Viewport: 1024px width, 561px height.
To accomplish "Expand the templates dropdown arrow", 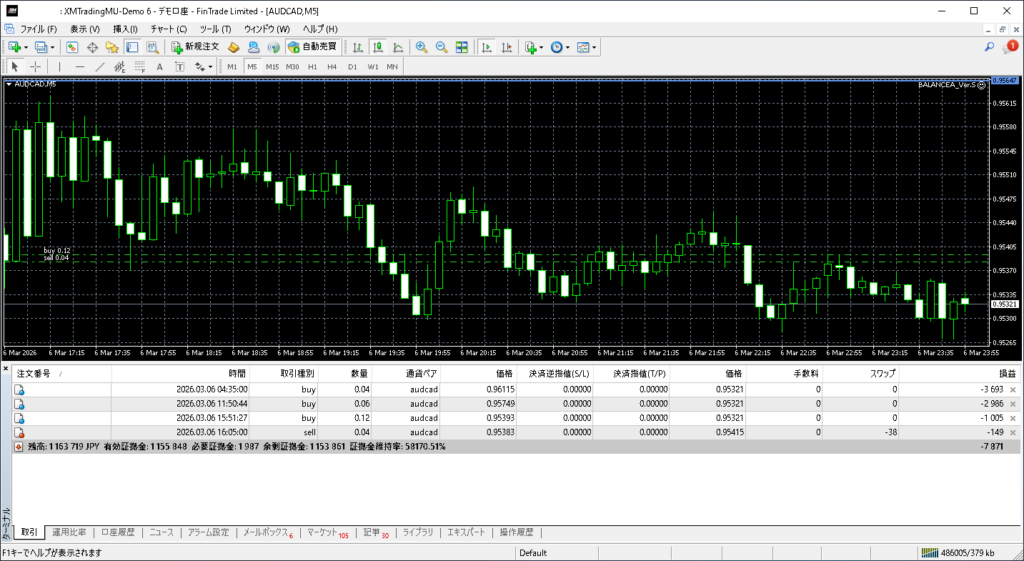I will click(595, 47).
